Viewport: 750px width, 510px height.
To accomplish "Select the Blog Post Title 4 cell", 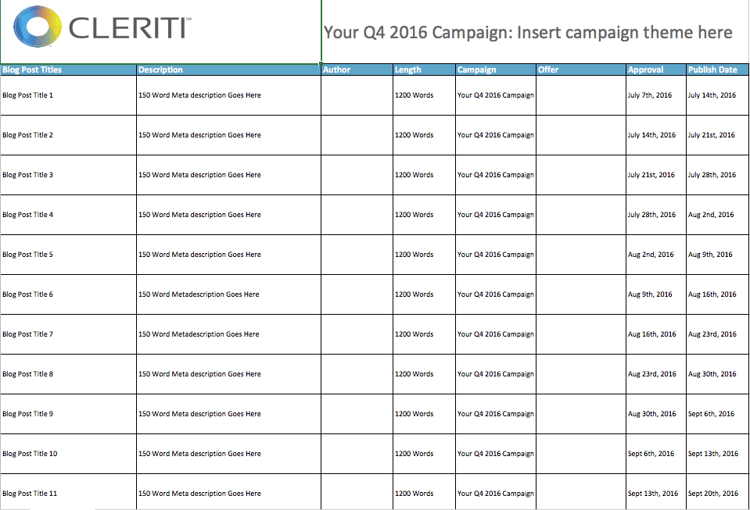I will (68, 214).
